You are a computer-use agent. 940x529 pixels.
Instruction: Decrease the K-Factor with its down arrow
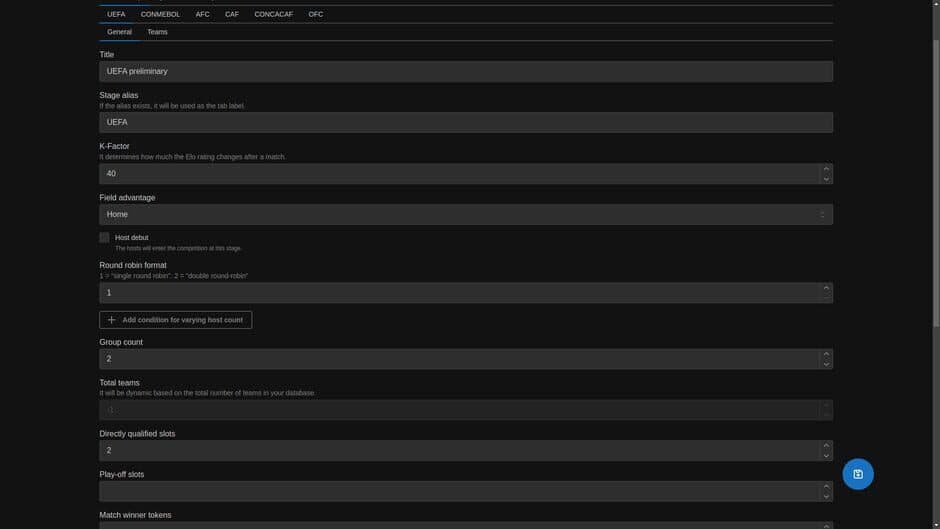point(826,179)
